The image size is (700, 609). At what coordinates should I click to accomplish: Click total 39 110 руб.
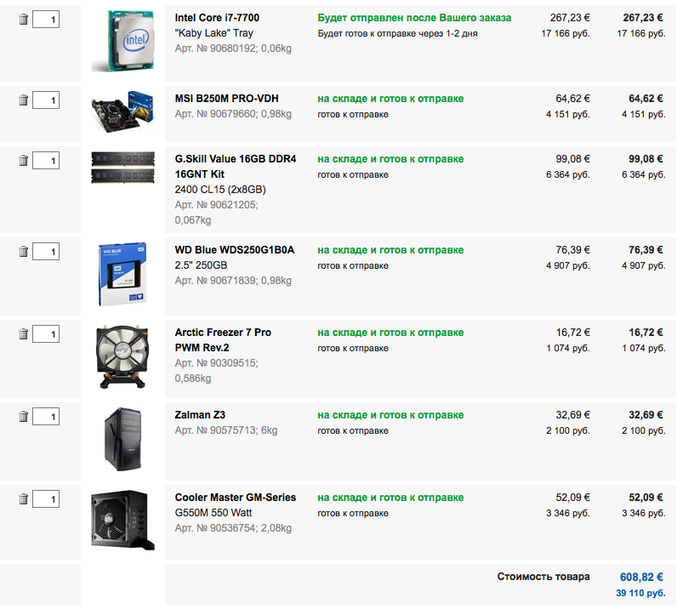click(x=641, y=593)
